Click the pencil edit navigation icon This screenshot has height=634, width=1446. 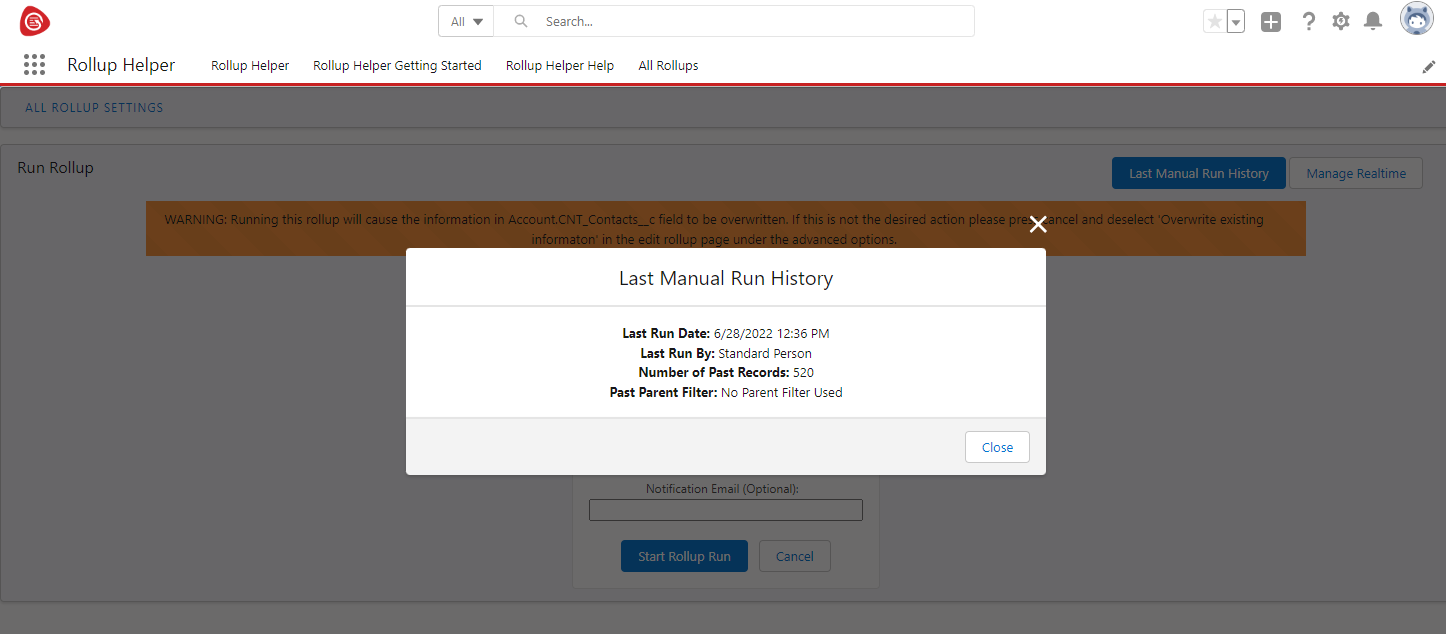click(1429, 66)
